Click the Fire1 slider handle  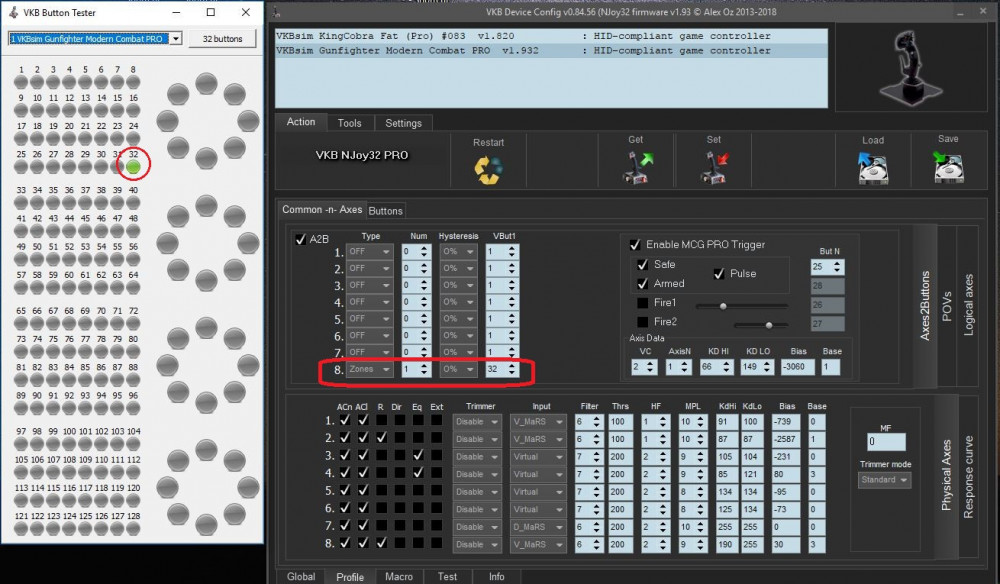[722, 306]
